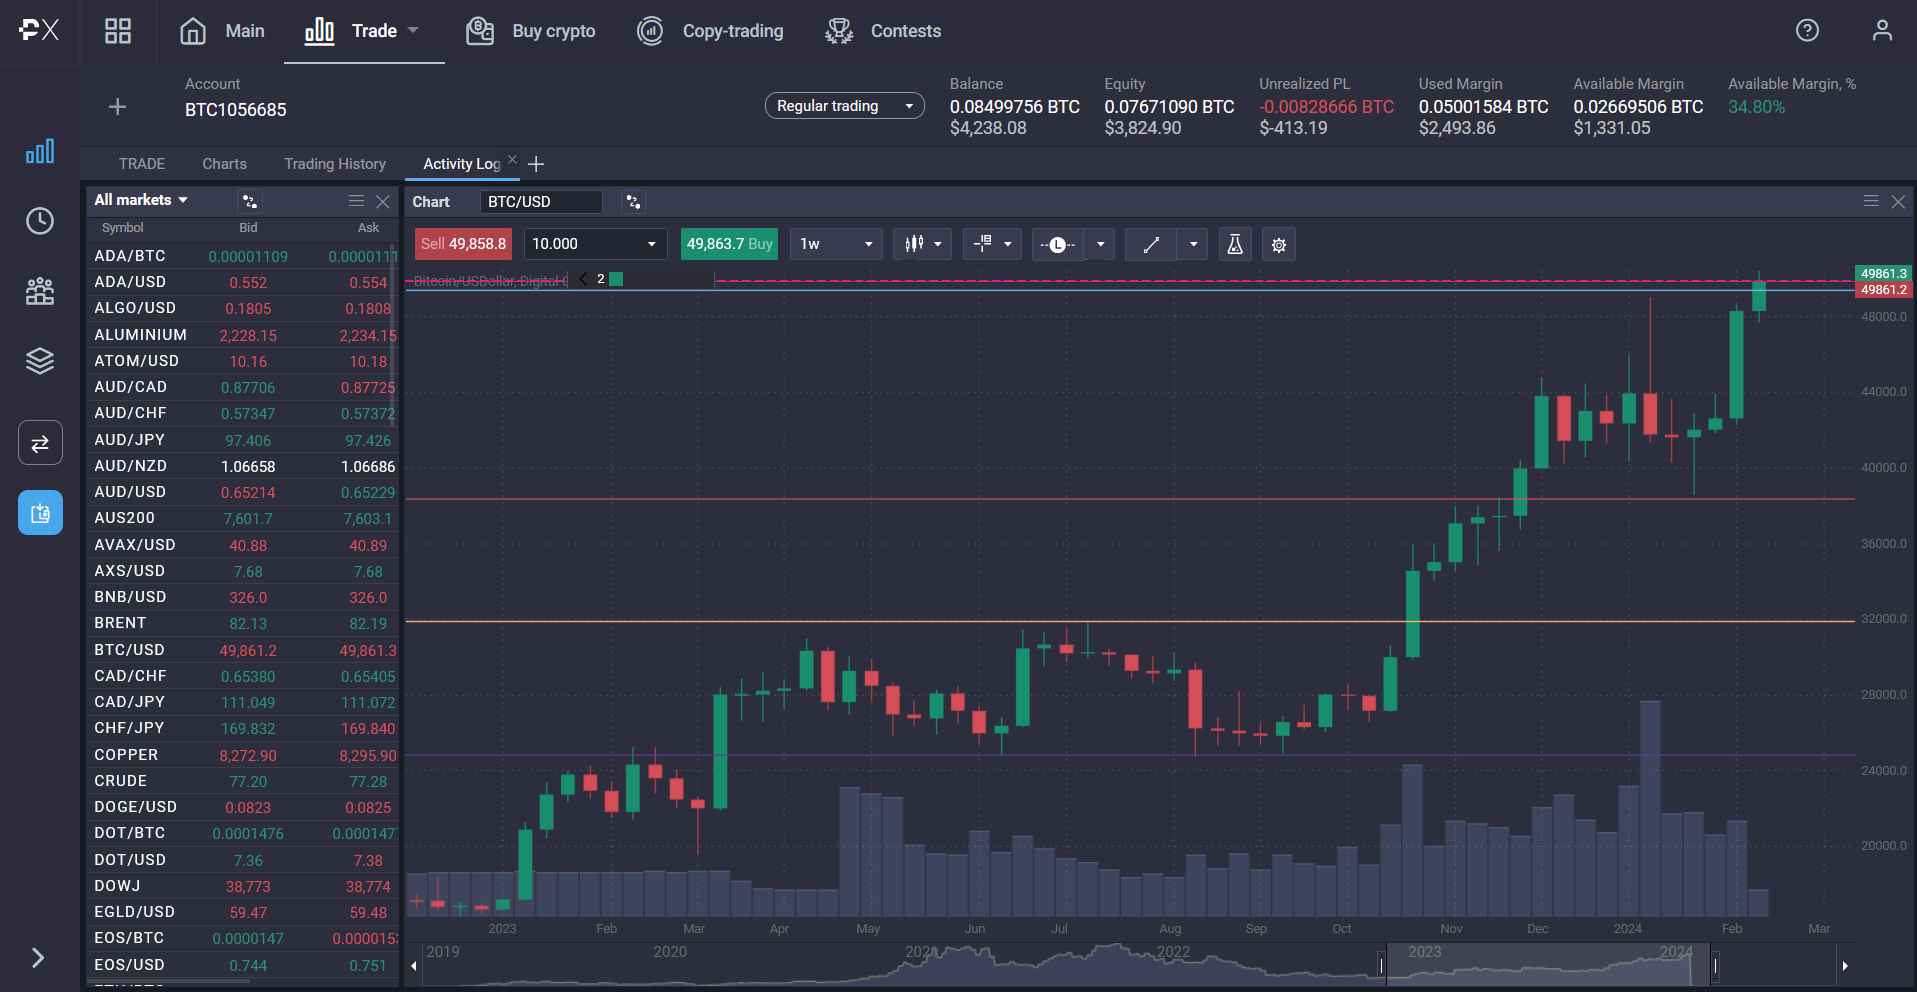
Task: Select the BRENT market row
Action: 244,623
